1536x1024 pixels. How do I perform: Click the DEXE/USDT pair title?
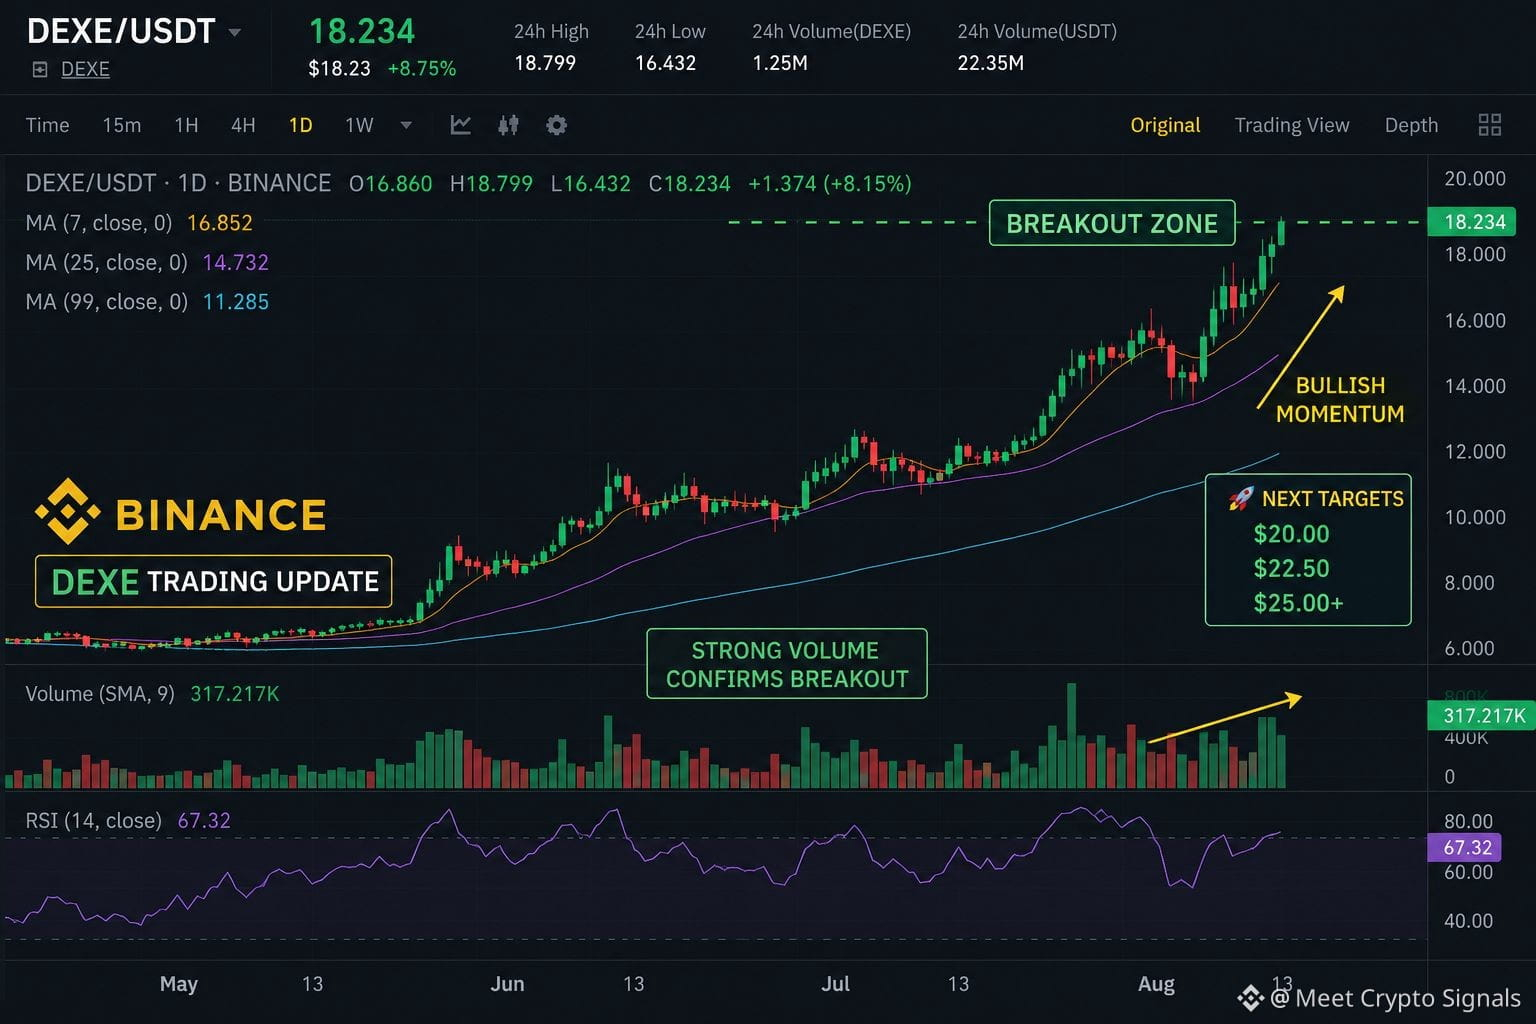click(121, 31)
